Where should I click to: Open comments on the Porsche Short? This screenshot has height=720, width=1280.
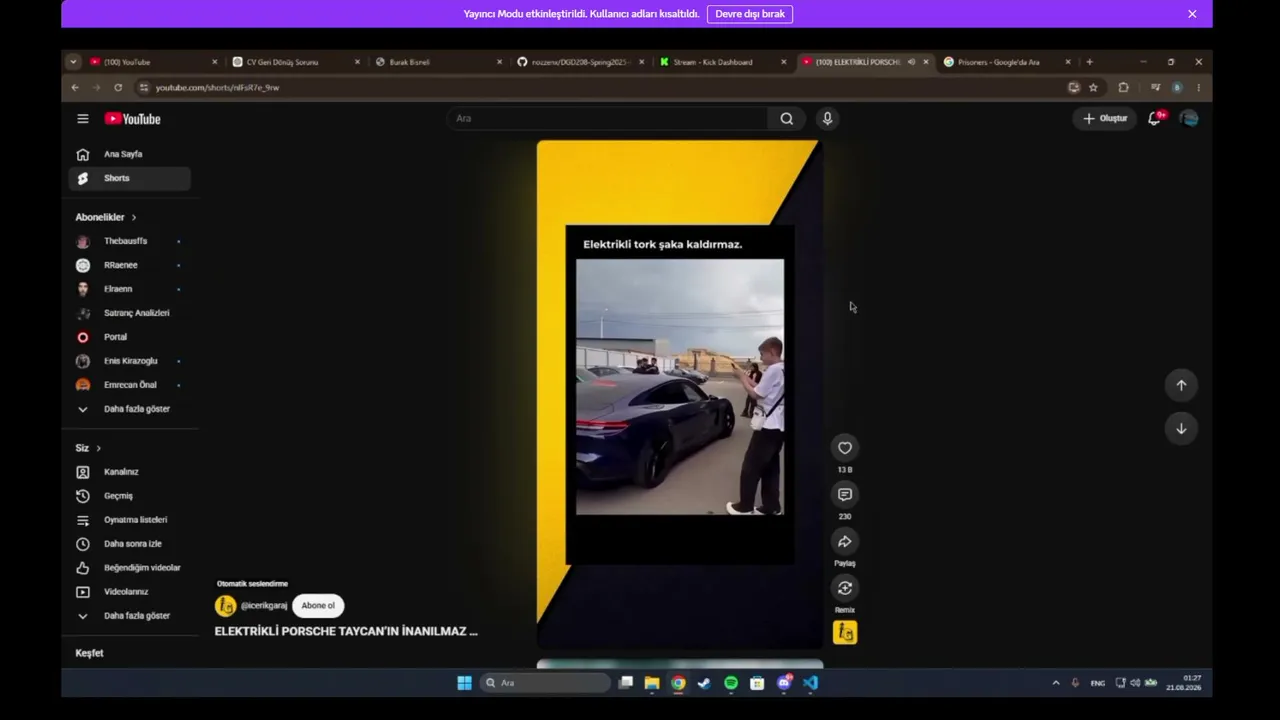(845, 495)
